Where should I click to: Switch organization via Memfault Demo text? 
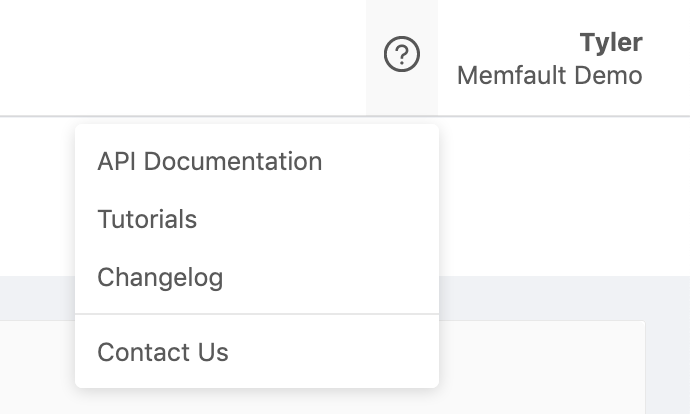click(549, 75)
